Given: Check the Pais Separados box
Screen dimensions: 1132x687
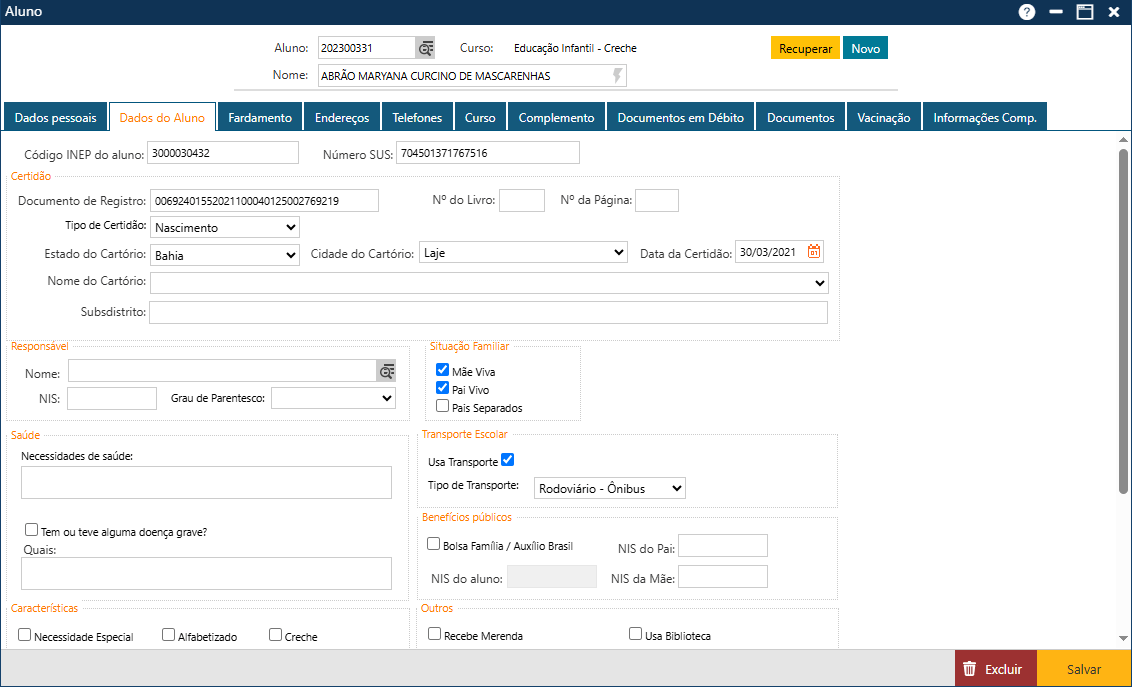Looking at the screenshot, I should (443, 406).
